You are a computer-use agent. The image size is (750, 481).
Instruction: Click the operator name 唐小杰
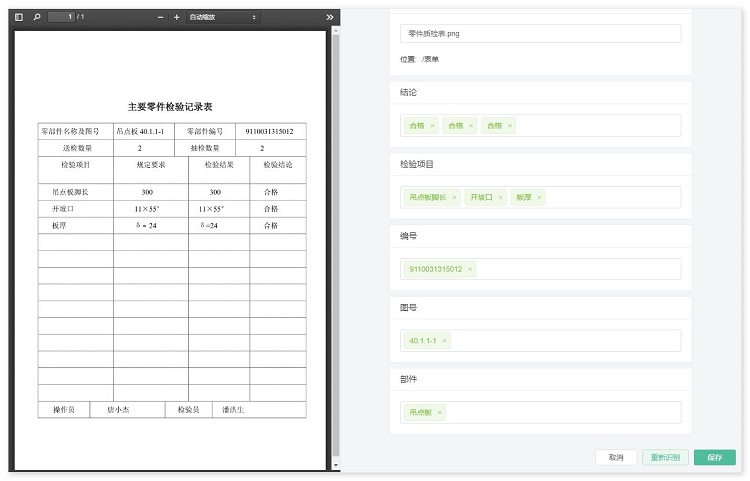(118, 410)
